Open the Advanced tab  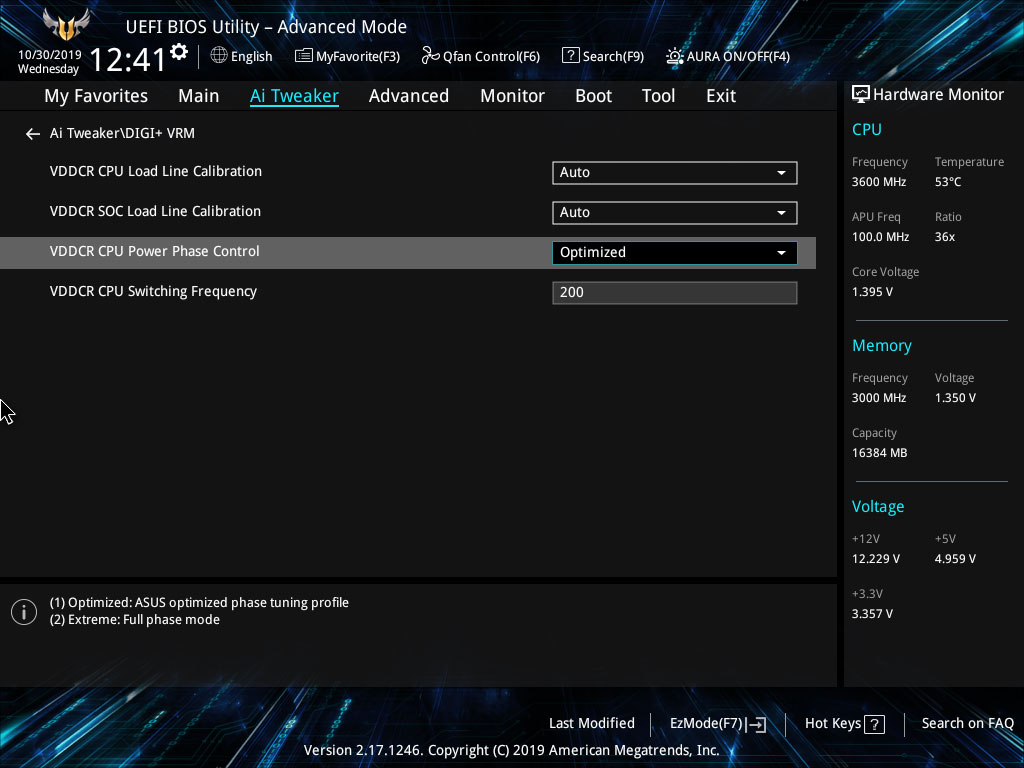point(409,96)
